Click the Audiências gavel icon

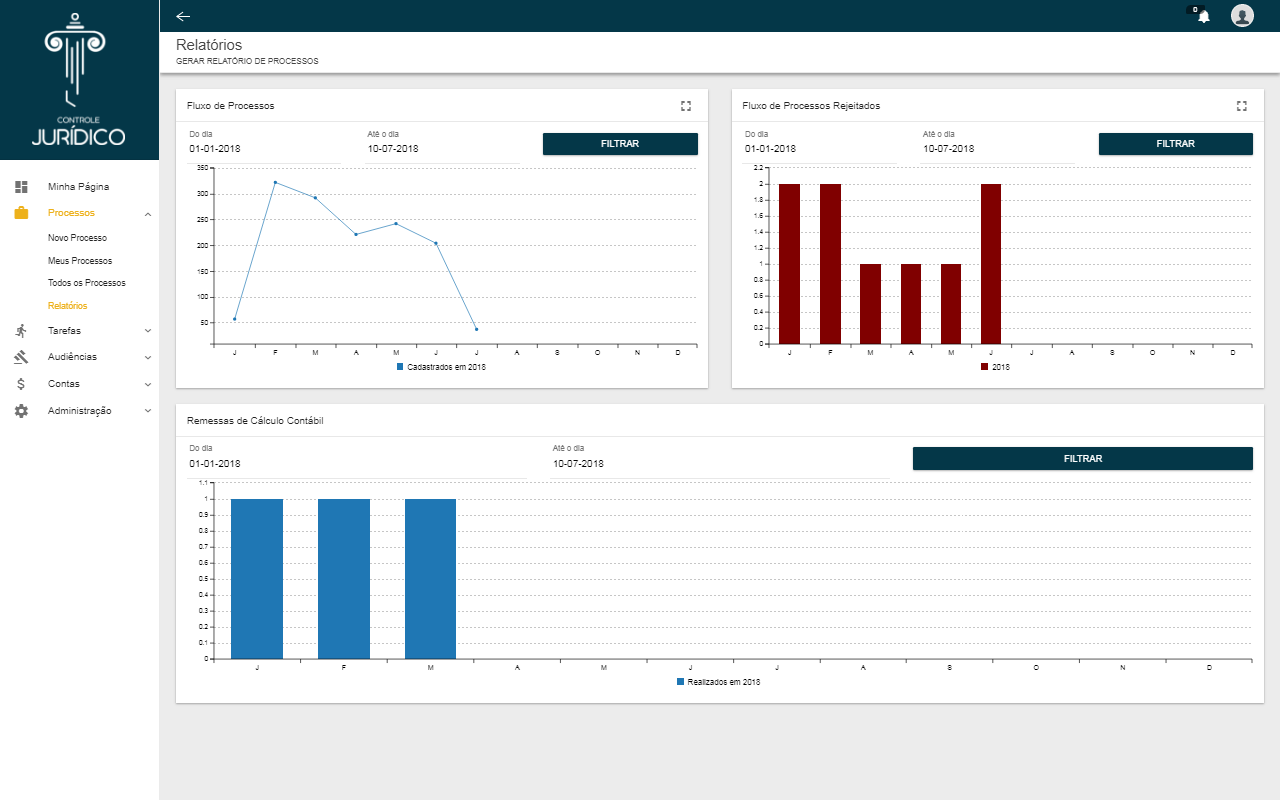coord(21,357)
